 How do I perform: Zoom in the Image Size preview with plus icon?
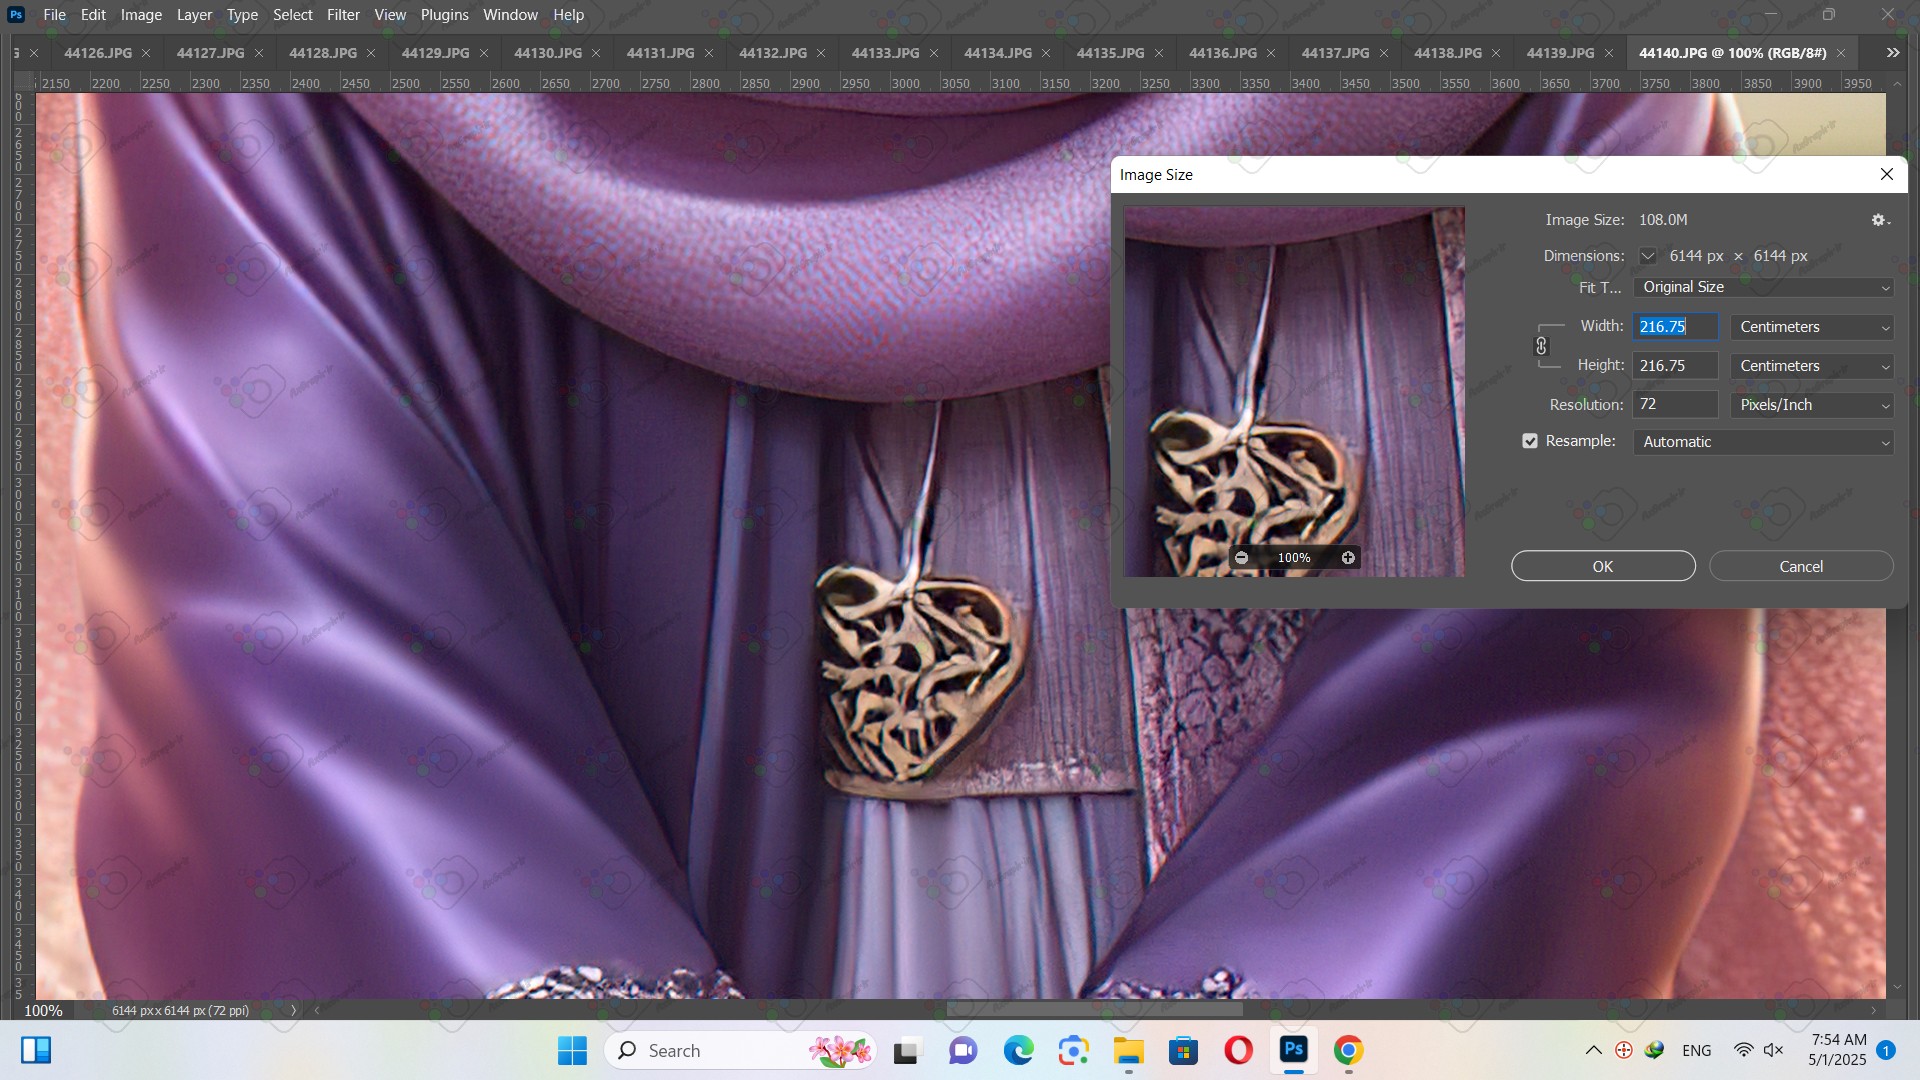[x=1348, y=558]
